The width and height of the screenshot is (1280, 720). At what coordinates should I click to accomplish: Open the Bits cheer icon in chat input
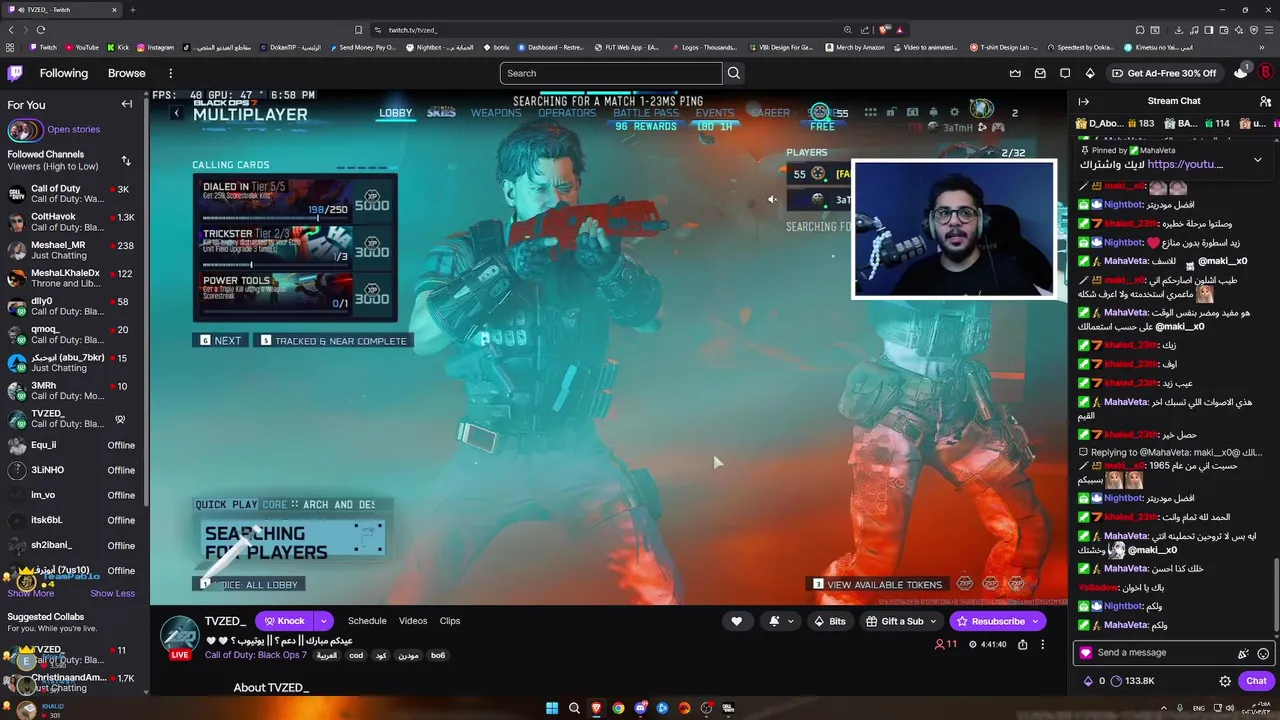(x=1243, y=653)
